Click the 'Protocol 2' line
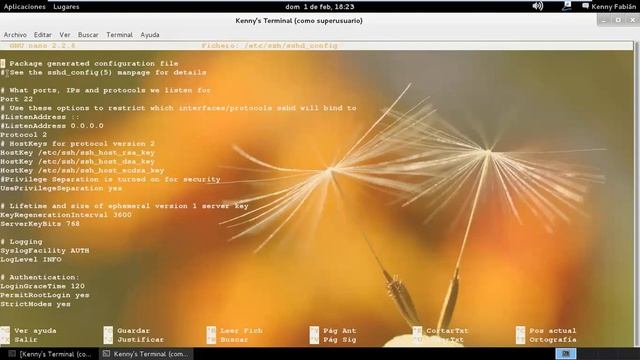Screen dimensions: 640x360 pos(24,135)
